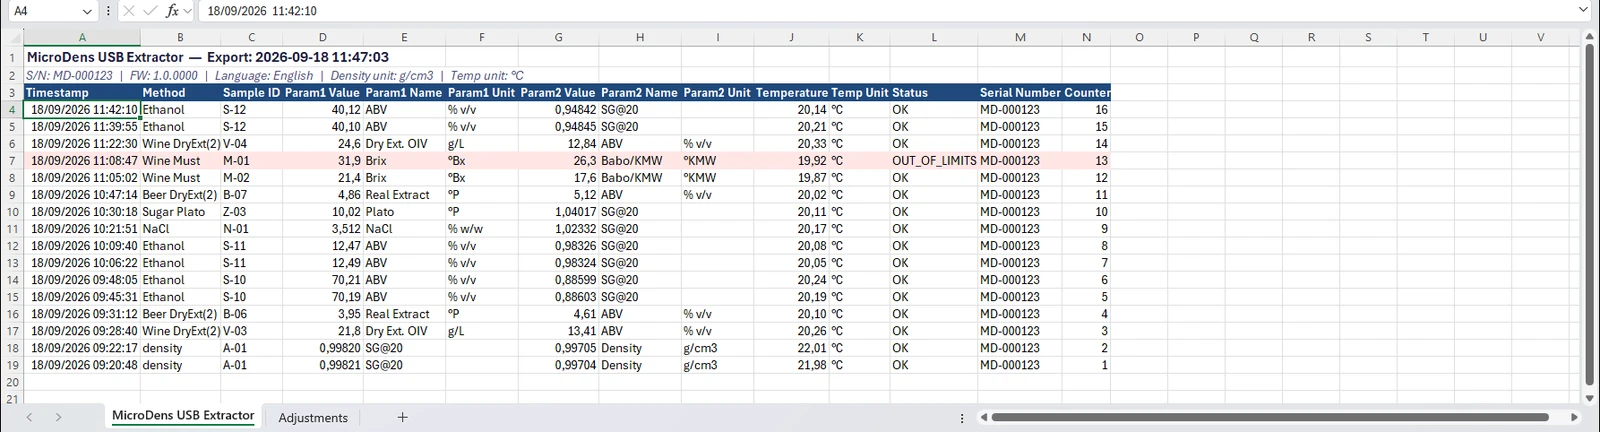Screen dimensions: 1600x432
Task: Select column A header
Action: (82, 37)
